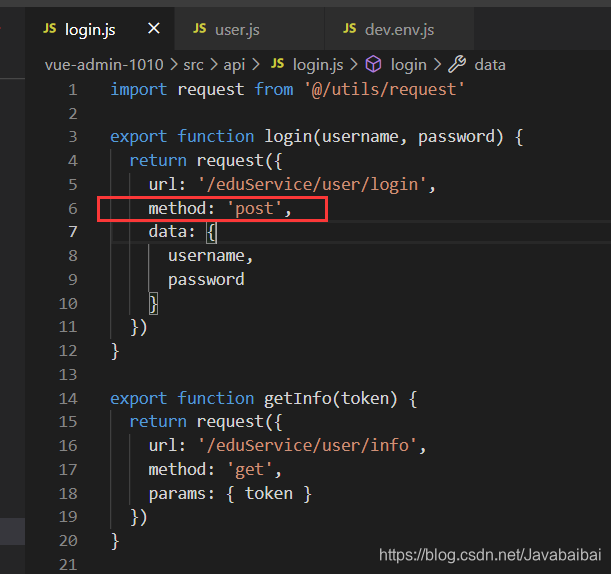Click the 'import' keyword on line 1
The width and height of the screenshot is (611, 574).
[139, 90]
